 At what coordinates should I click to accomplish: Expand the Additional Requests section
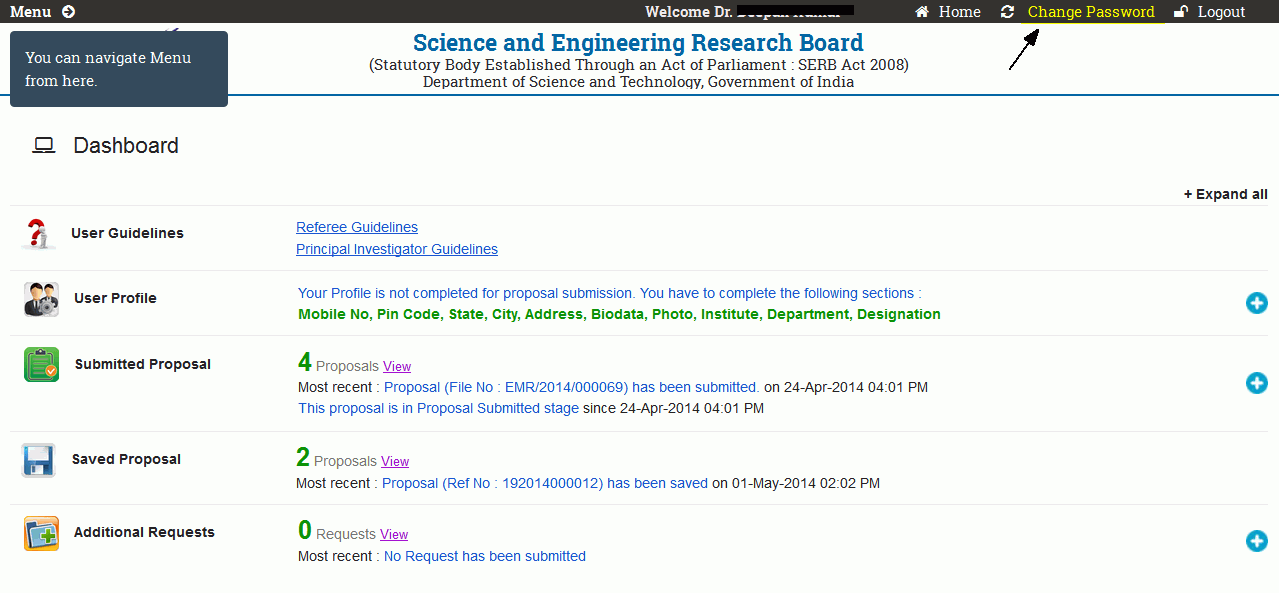point(1256,541)
